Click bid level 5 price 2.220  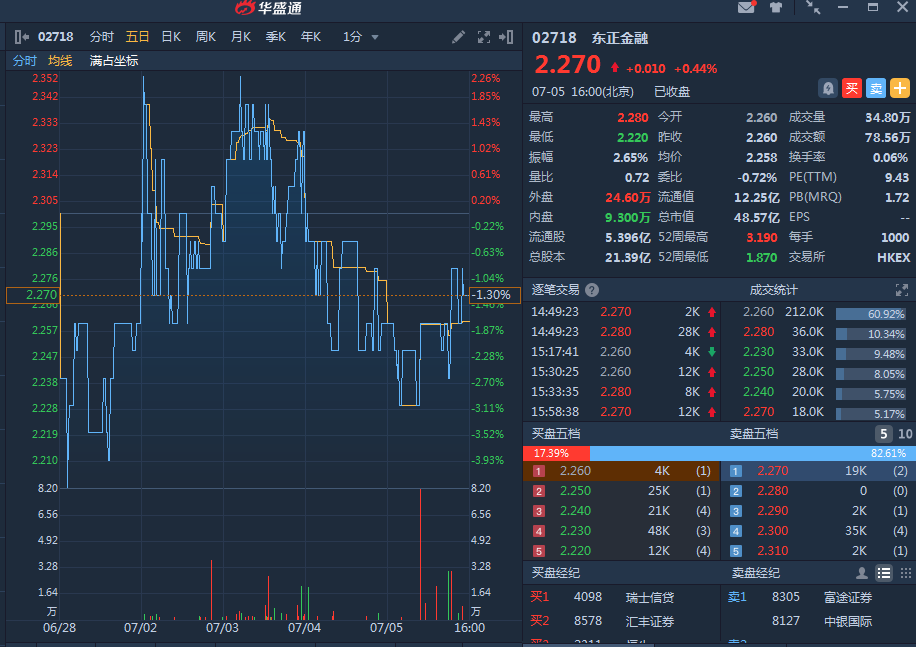[575, 551]
